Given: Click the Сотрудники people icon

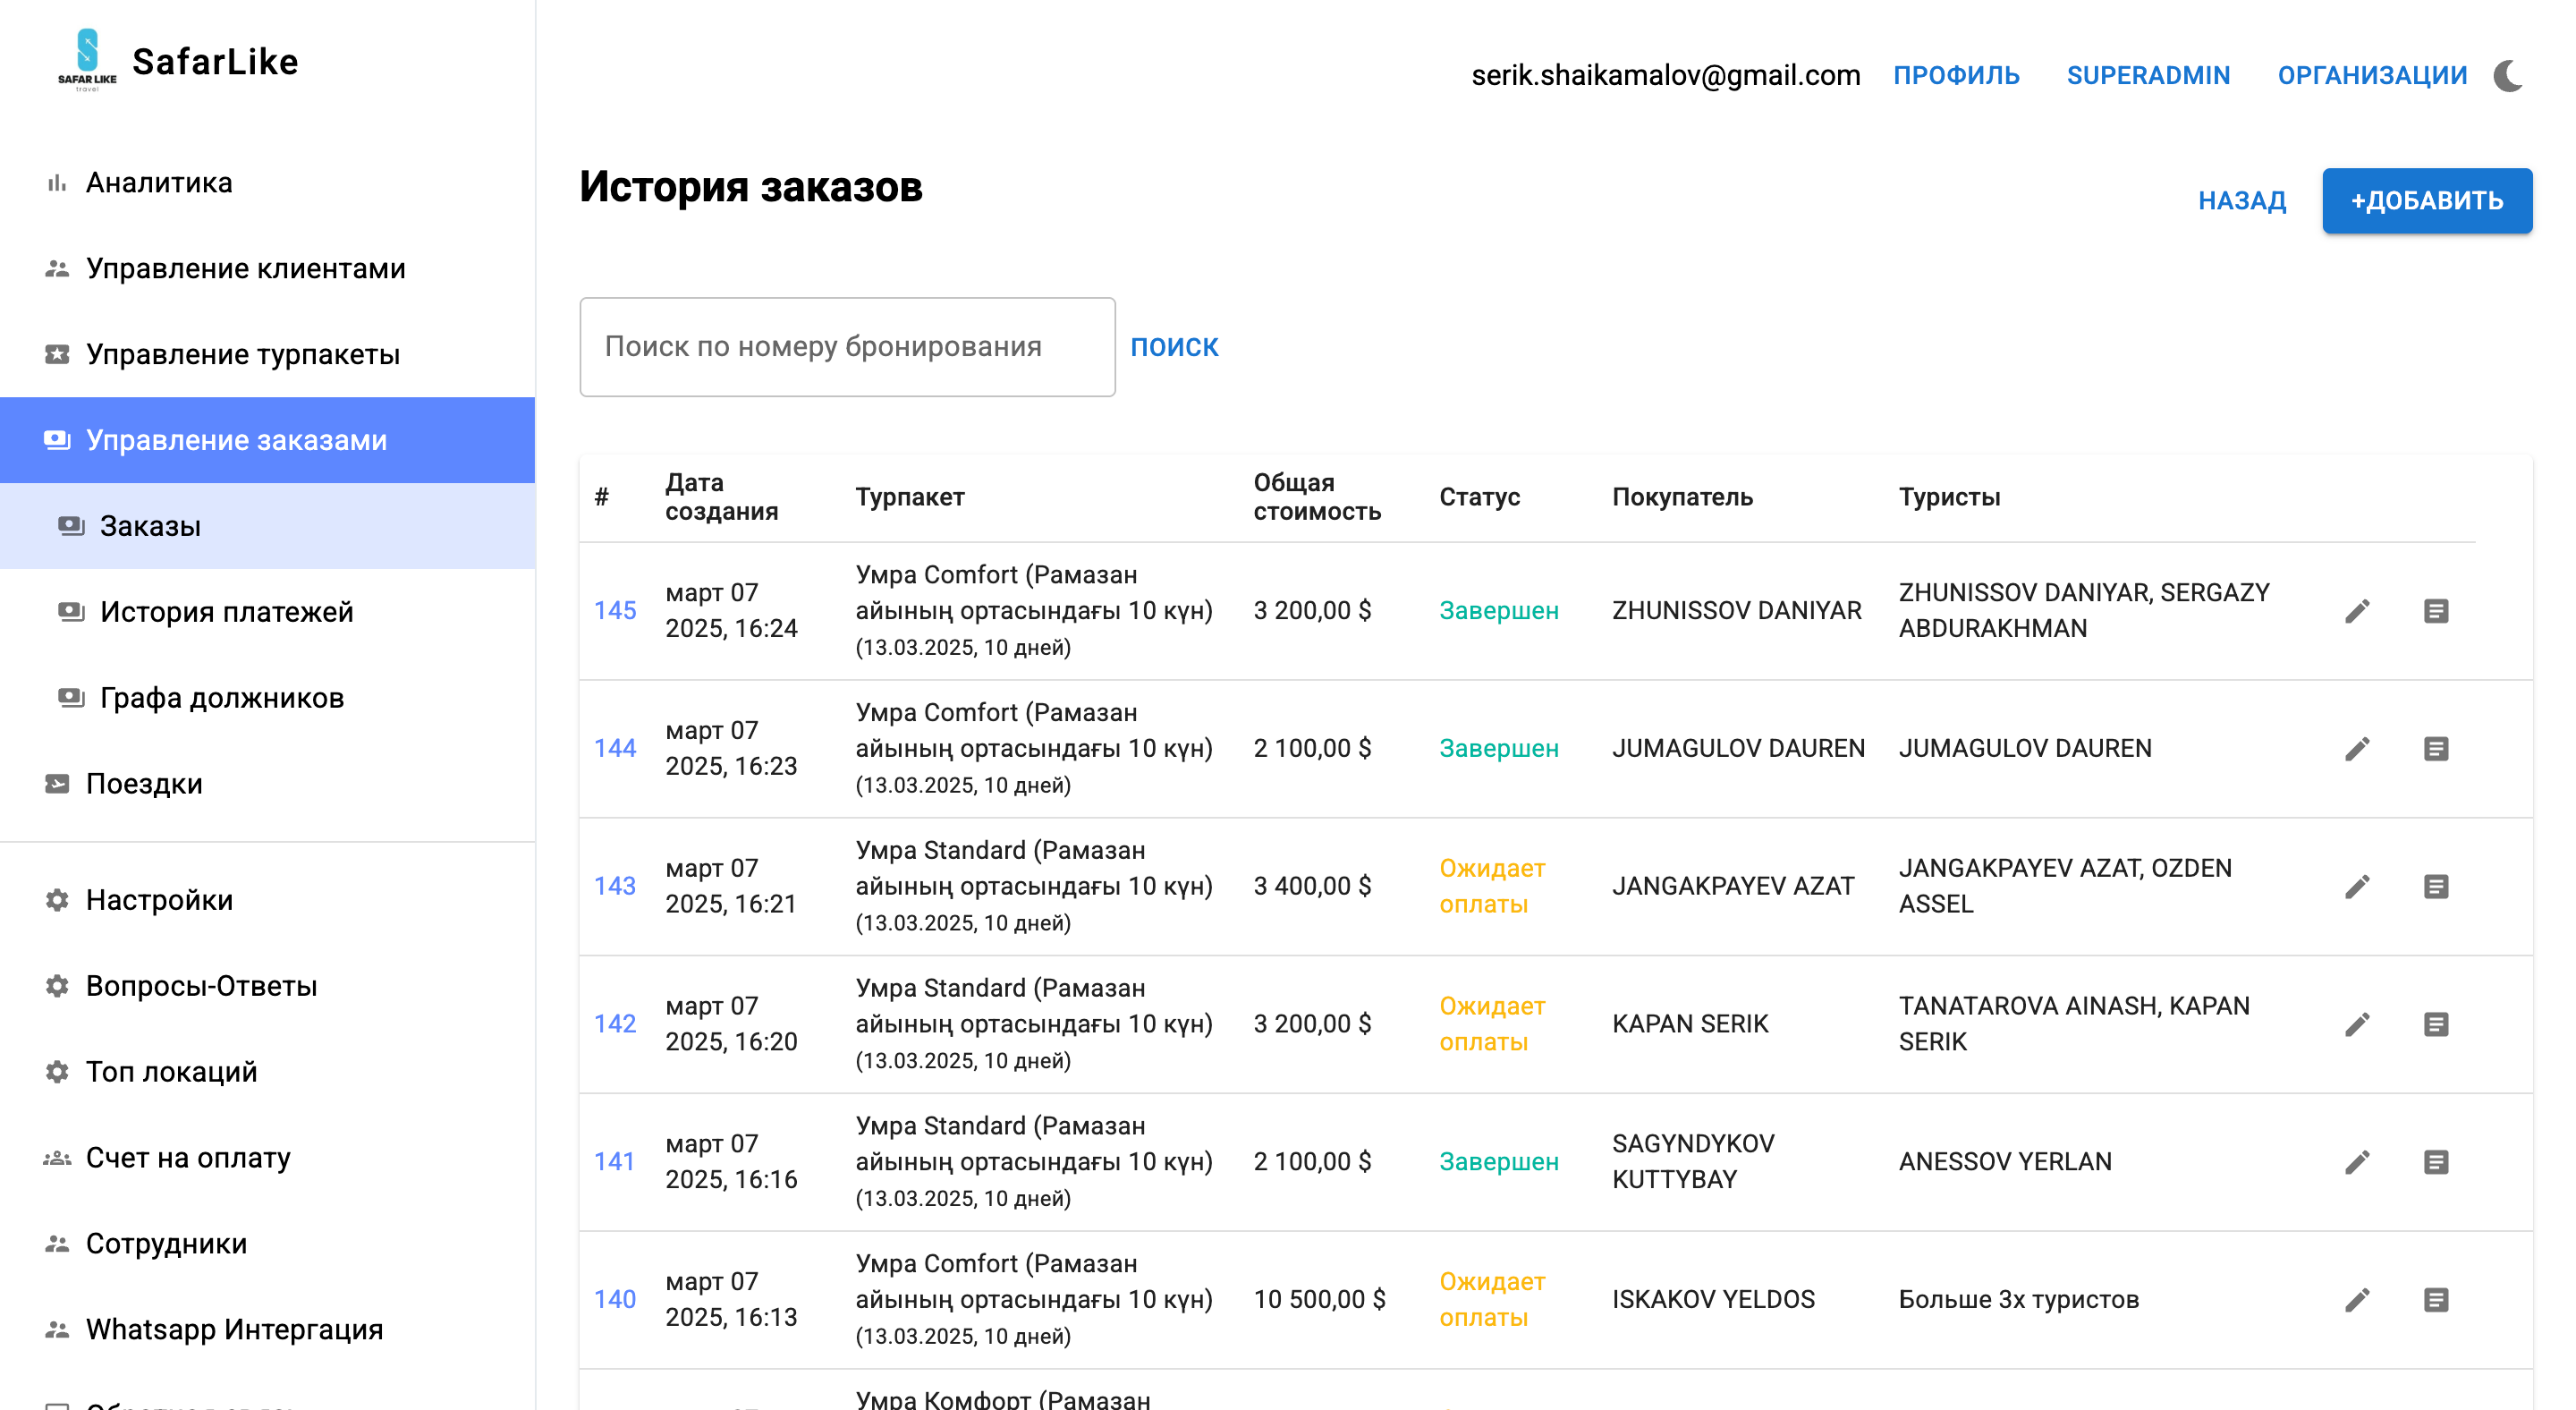Looking at the screenshot, I should pos(57,1244).
